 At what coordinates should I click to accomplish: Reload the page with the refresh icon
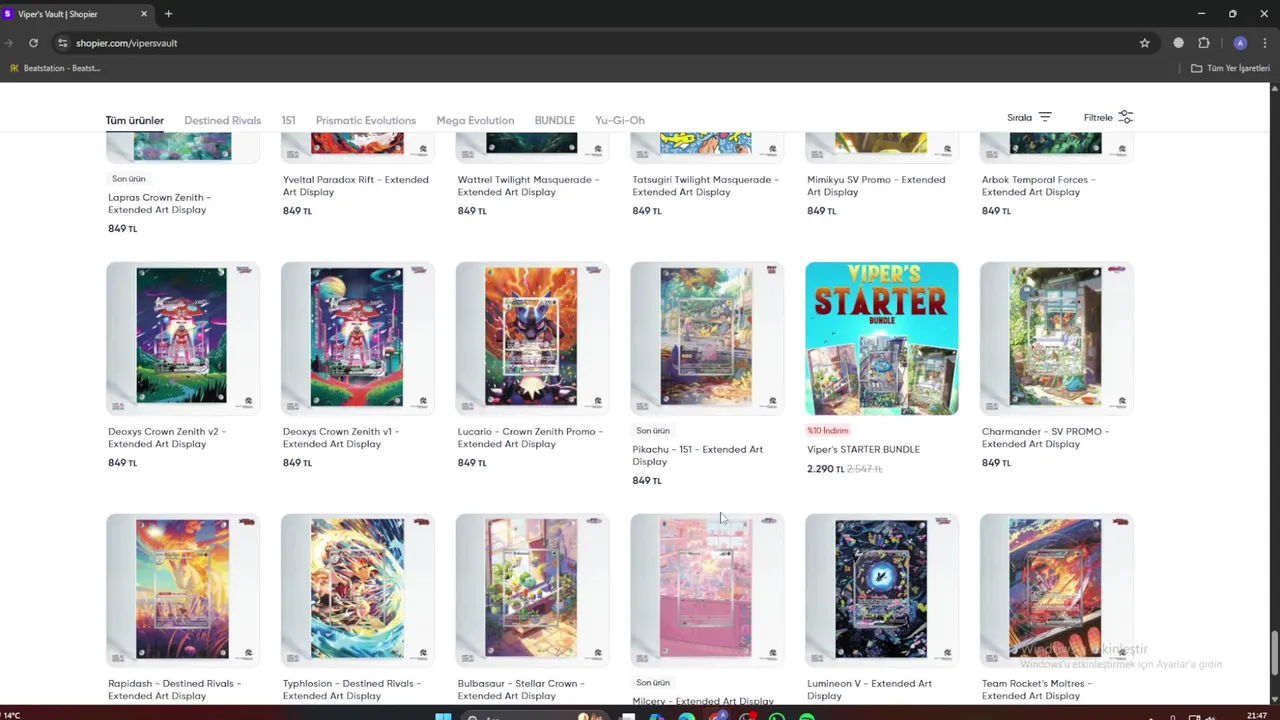coord(33,43)
